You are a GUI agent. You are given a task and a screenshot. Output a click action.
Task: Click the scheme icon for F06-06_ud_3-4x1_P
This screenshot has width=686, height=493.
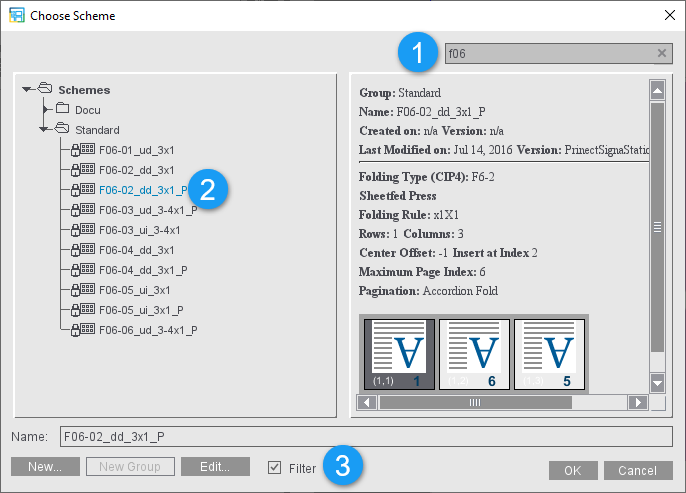pos(88,330)
